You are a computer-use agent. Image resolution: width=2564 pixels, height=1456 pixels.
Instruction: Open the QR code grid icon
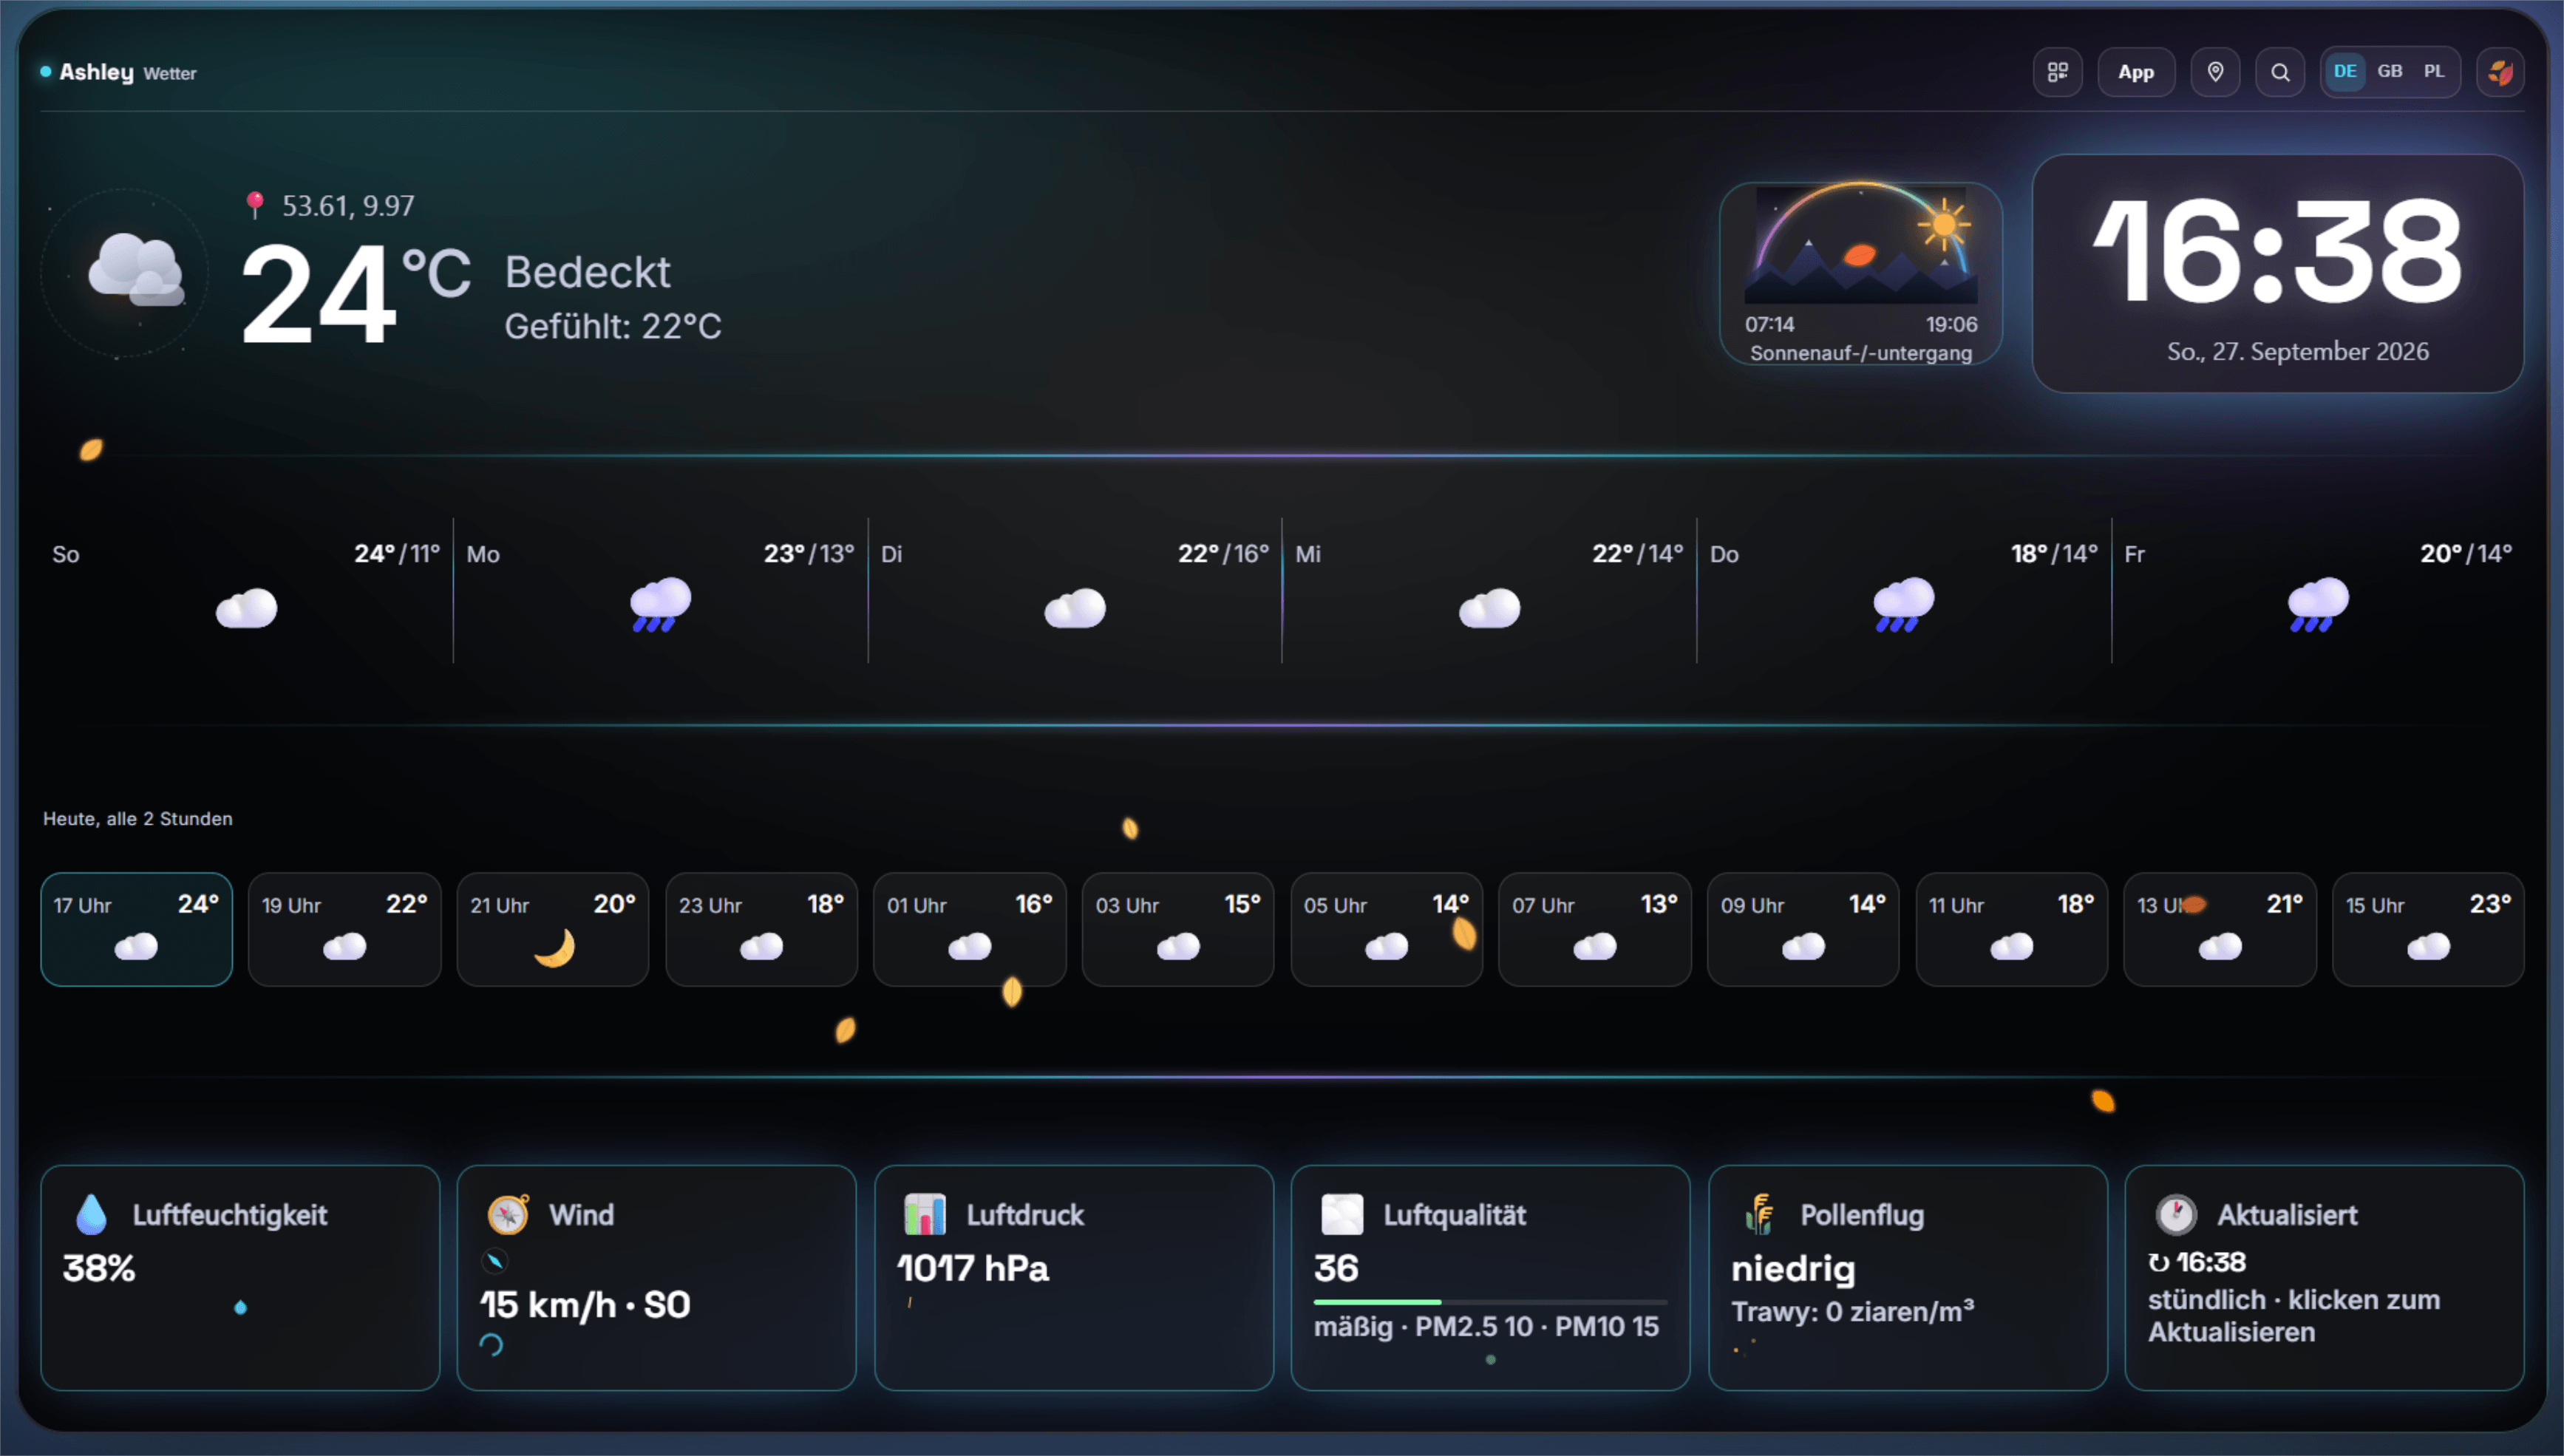2057,72
